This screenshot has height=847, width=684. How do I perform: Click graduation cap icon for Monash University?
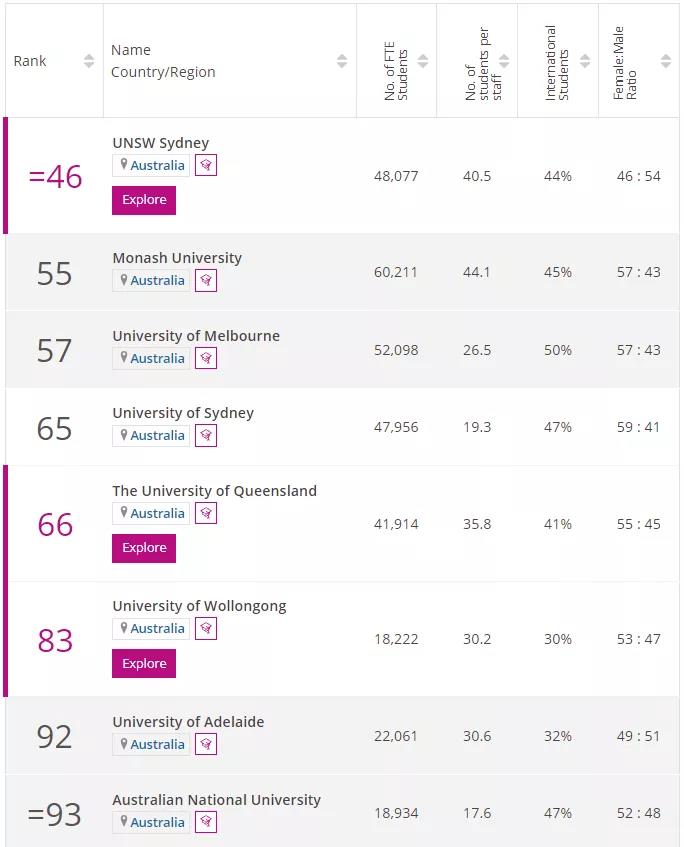point(206,281)
